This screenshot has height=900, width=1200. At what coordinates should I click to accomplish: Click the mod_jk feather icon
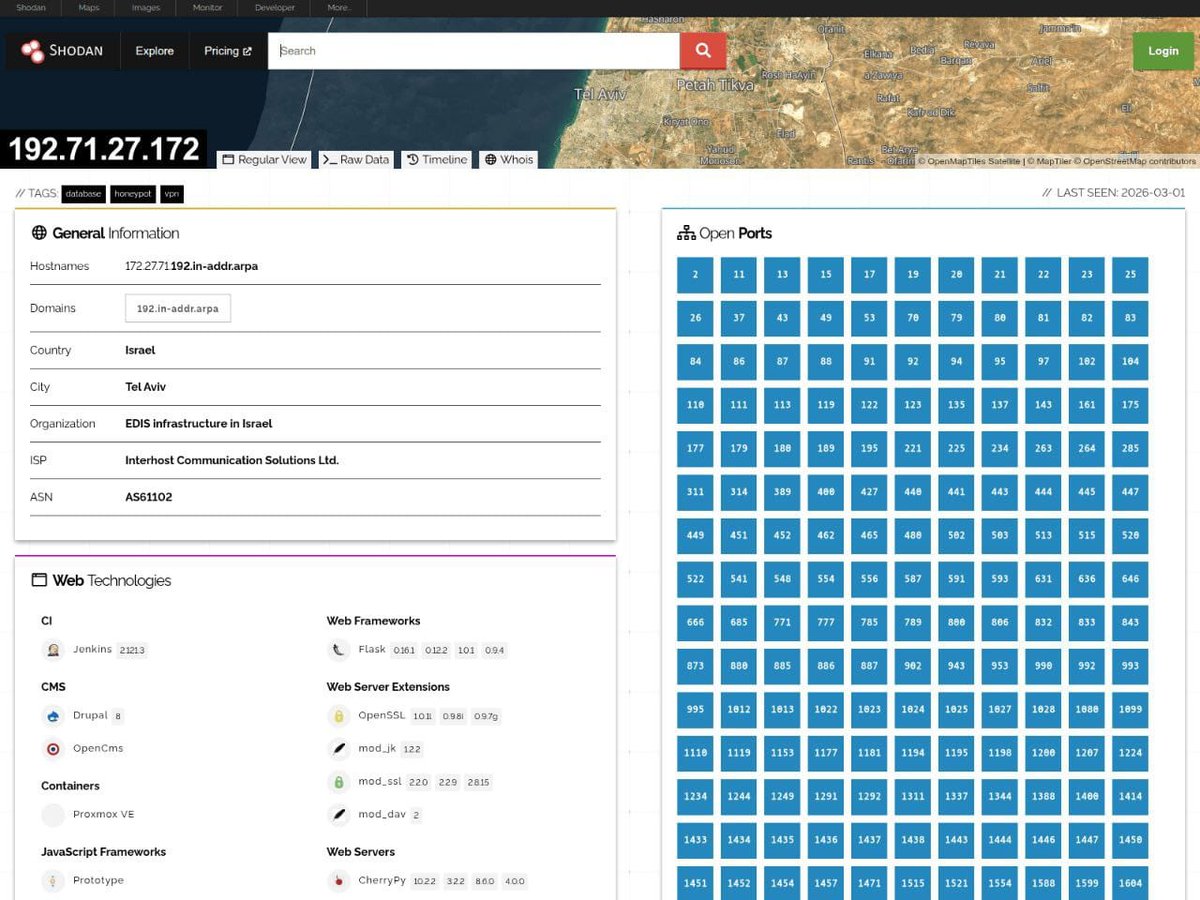338,748
